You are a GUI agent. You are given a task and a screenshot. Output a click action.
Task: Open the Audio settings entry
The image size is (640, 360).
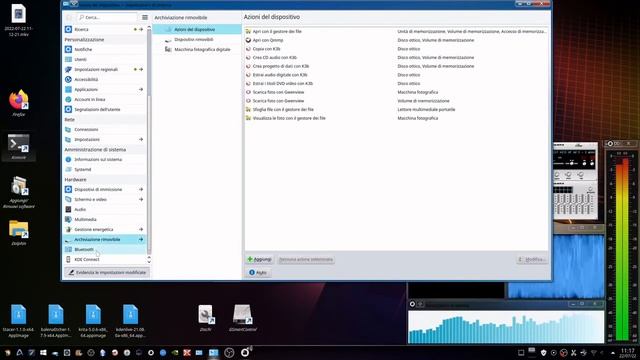pyautogui.click(x=104, y=209)
